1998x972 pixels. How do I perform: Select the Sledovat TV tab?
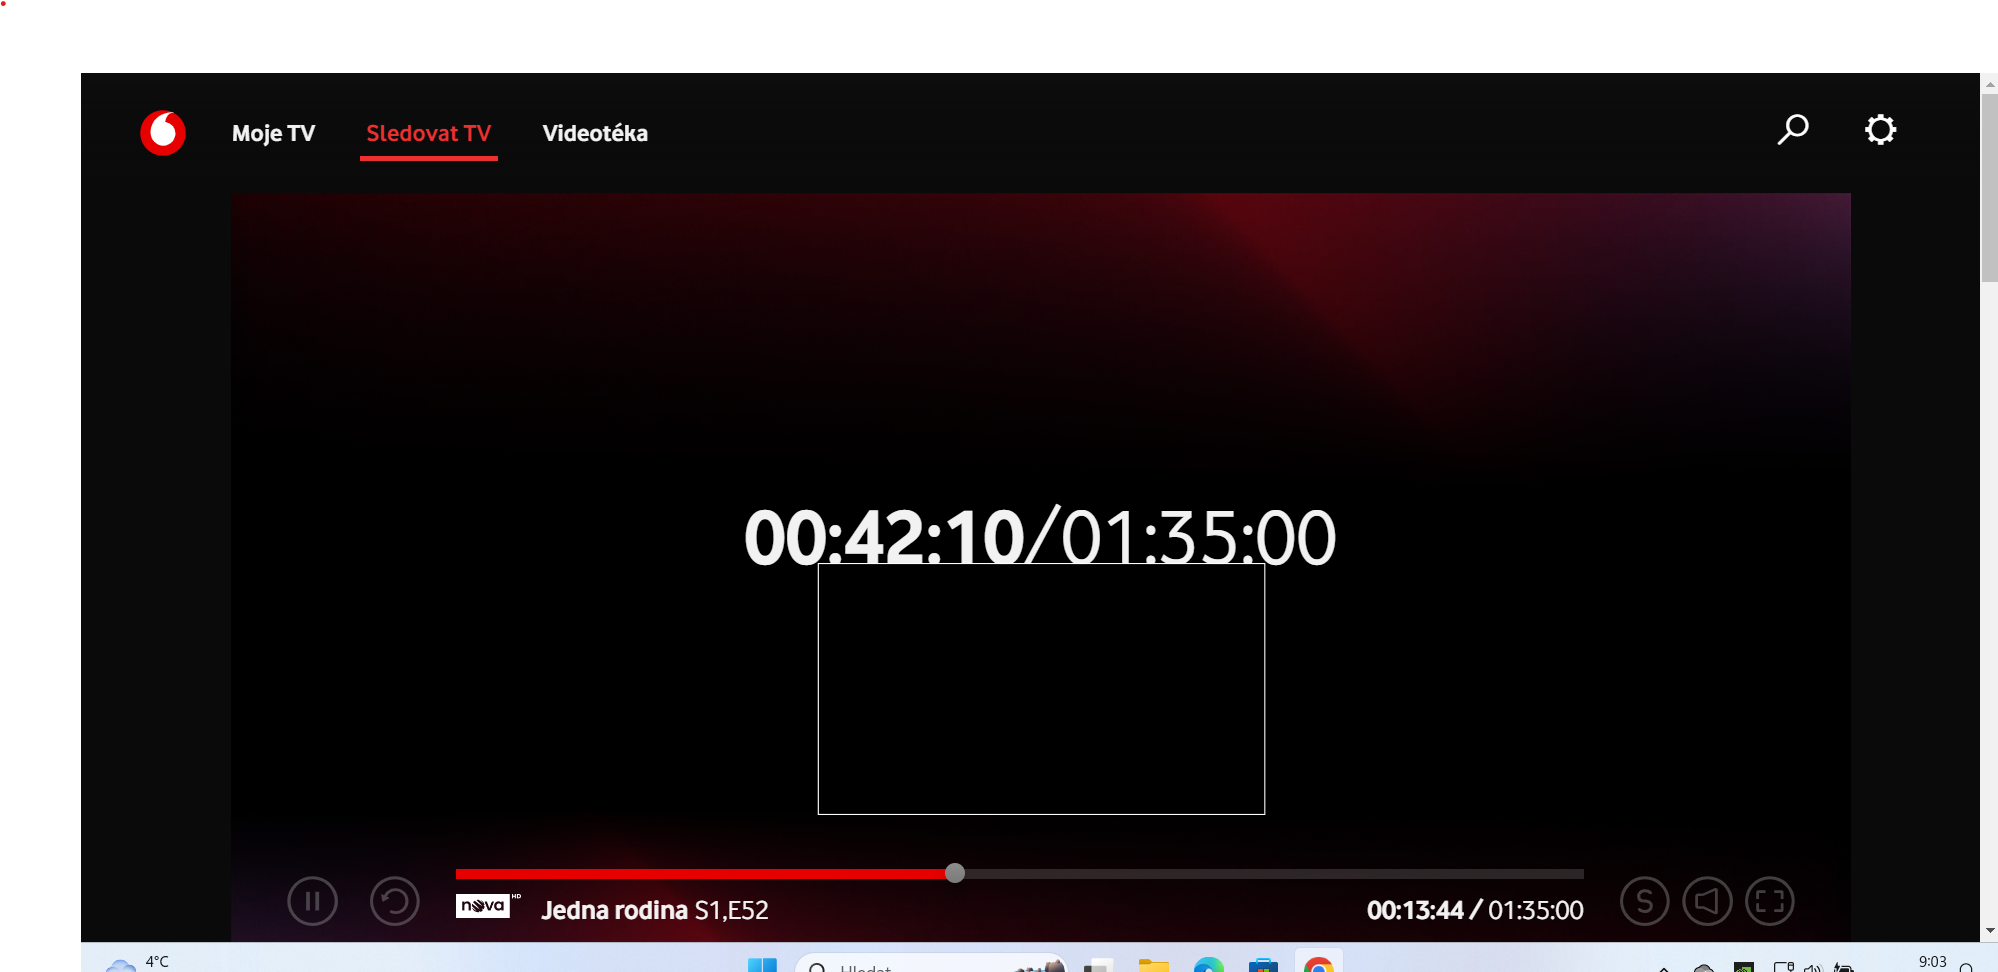pos(428,133)
